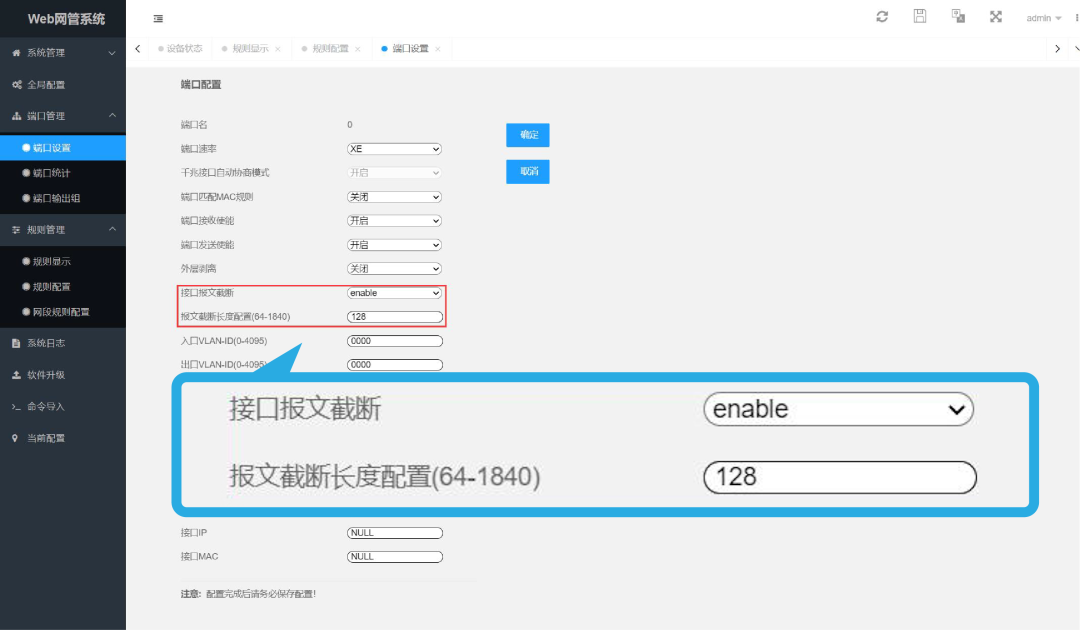Enter fullscreen via the expand arrows icon
The image size is (1080, 630).
(x=995, y=16)
